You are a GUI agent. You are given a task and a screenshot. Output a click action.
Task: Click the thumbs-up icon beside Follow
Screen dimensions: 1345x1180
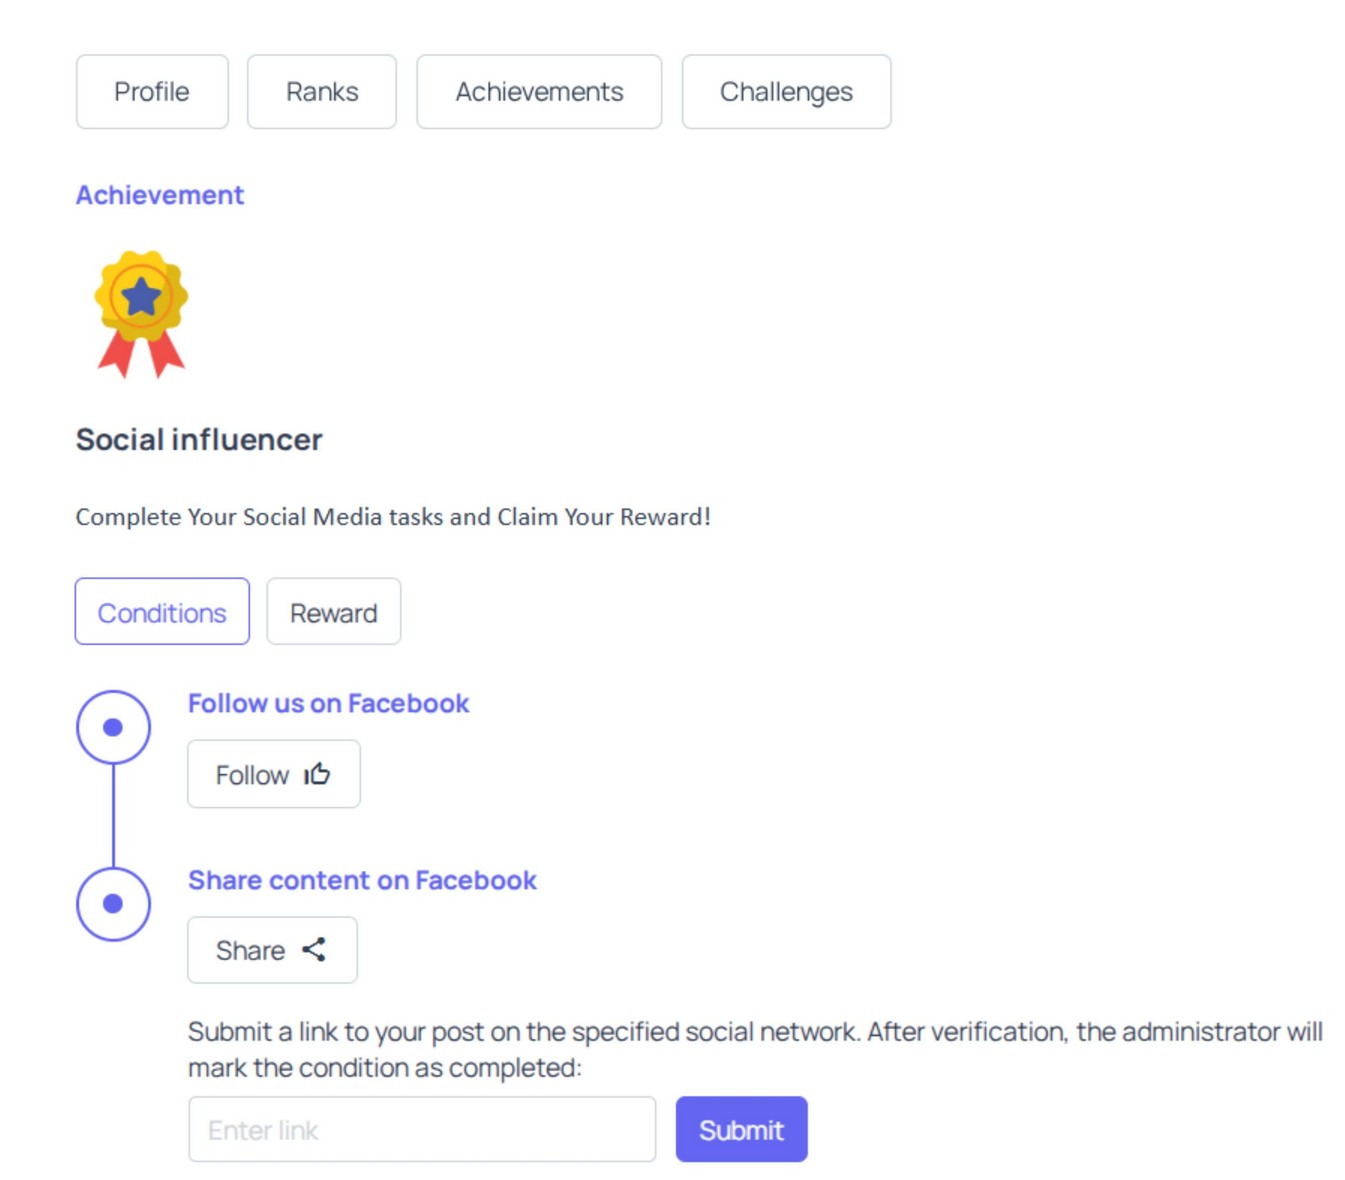click(317, 774)
